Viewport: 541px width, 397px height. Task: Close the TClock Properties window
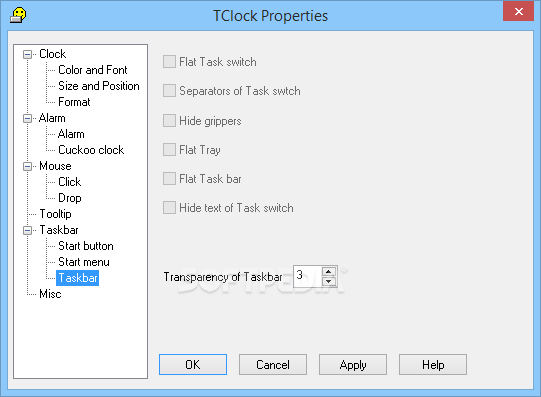point(518,12)
